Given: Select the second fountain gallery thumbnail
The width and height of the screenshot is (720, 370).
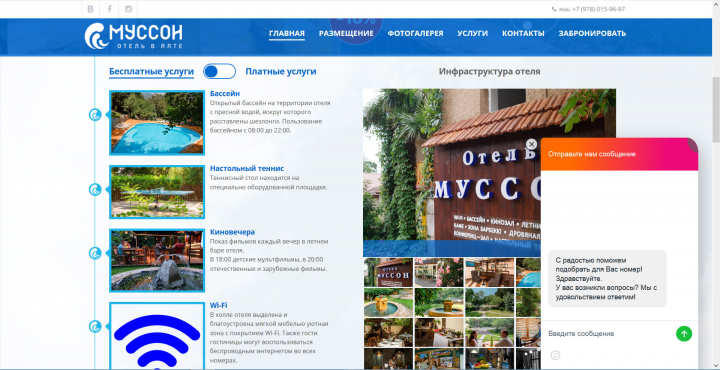Looking at the screenshot, I should click(439, 303).
